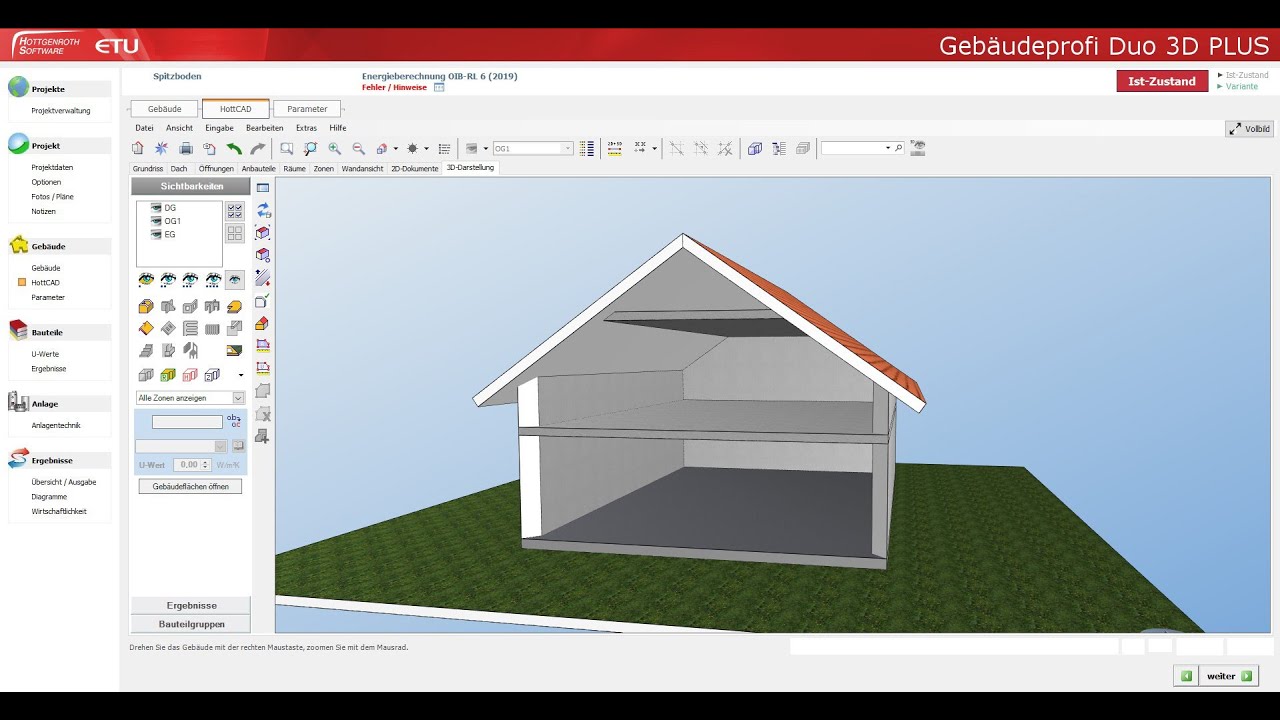Click the zoom in magnifier icon
Image resolution: width=1280 pixels, height=720 pixels.
[334, 148]
